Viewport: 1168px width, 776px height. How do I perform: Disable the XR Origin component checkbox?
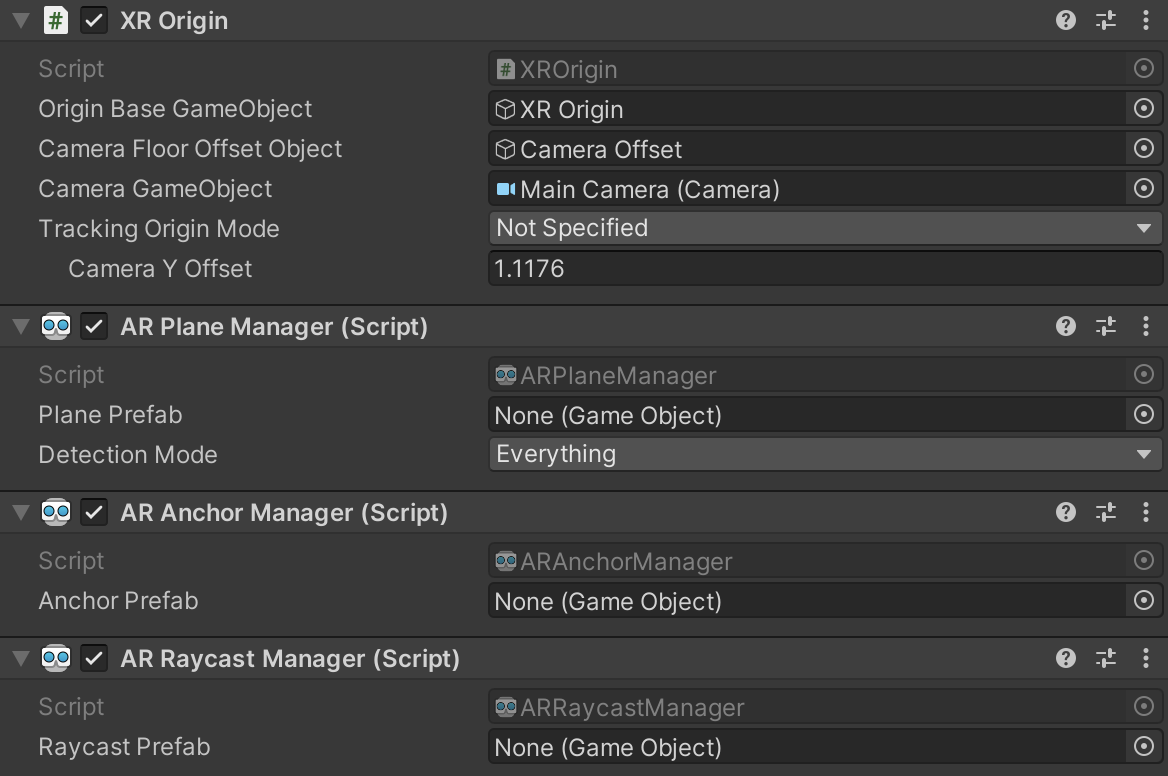point(93,20)
